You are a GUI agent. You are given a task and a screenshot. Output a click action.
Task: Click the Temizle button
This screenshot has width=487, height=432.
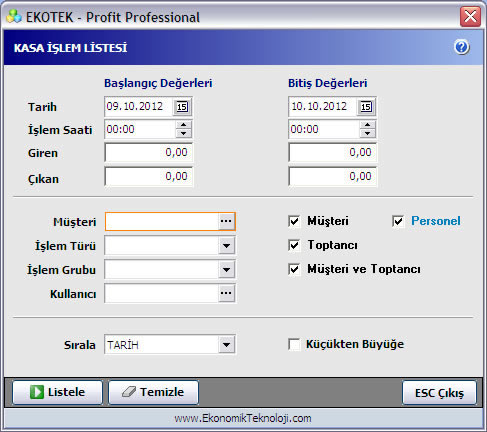point(153,392)
